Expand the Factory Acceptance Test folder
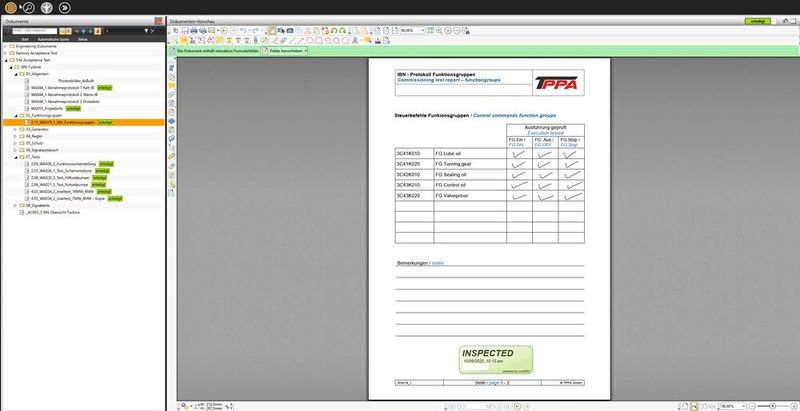 [x=5, y=53]
